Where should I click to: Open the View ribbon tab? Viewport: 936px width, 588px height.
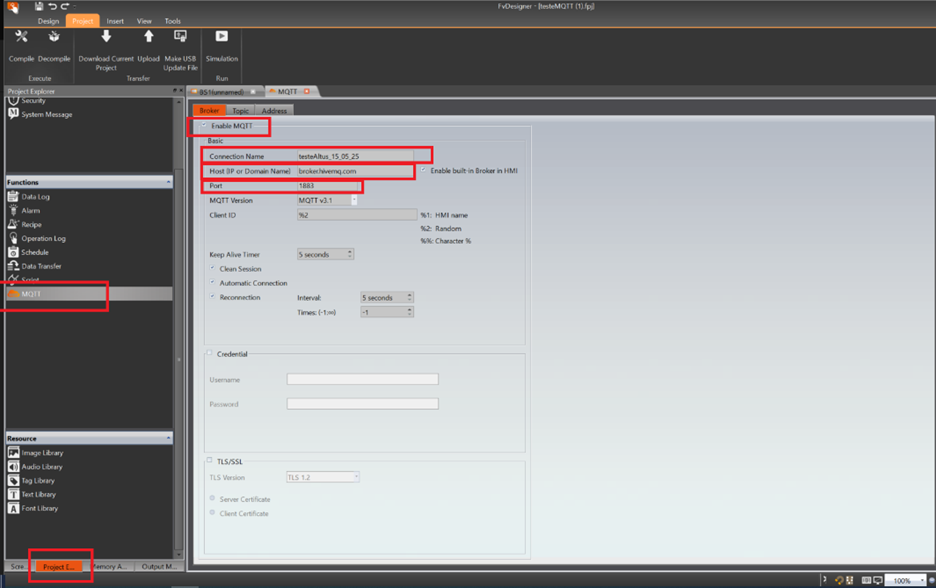(x=144, y=21)
